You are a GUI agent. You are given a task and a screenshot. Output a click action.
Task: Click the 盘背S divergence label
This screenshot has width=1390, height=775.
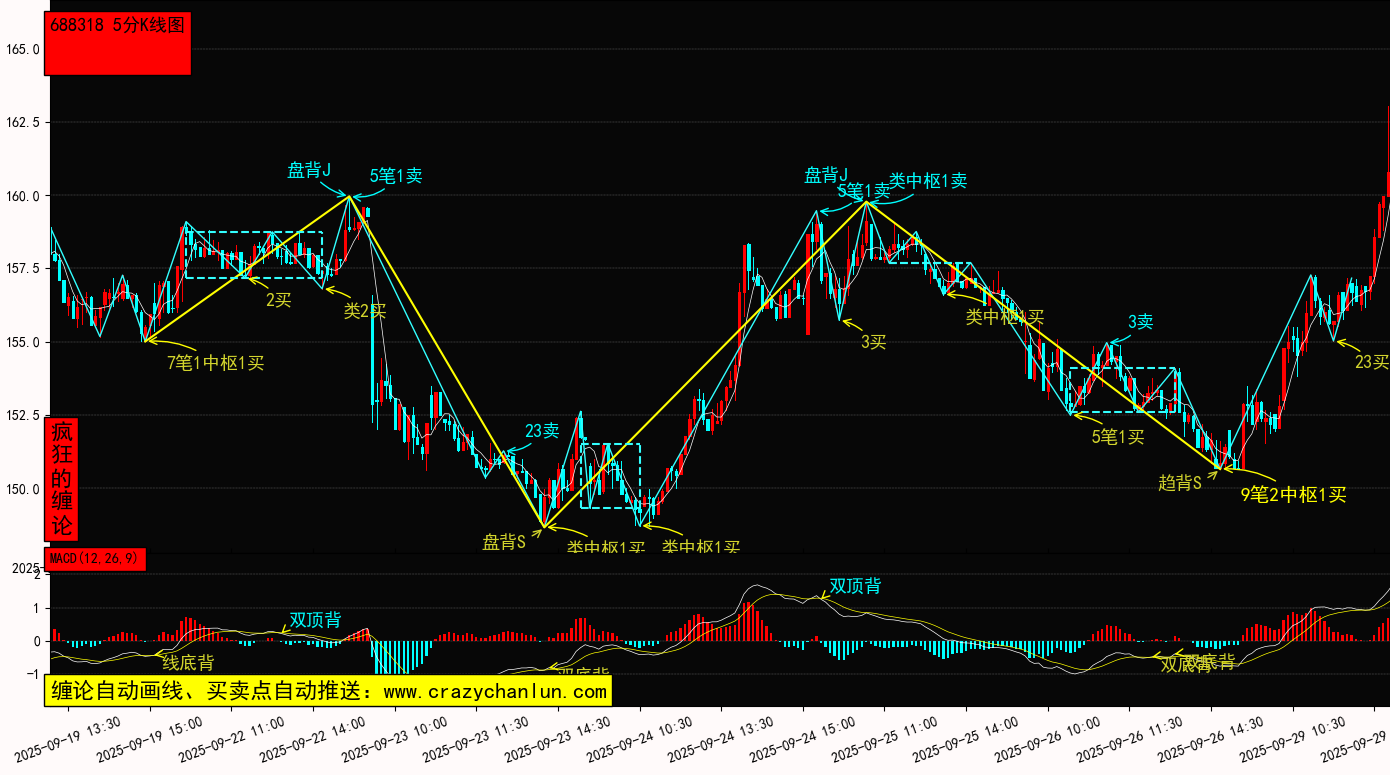pos(504,542)
